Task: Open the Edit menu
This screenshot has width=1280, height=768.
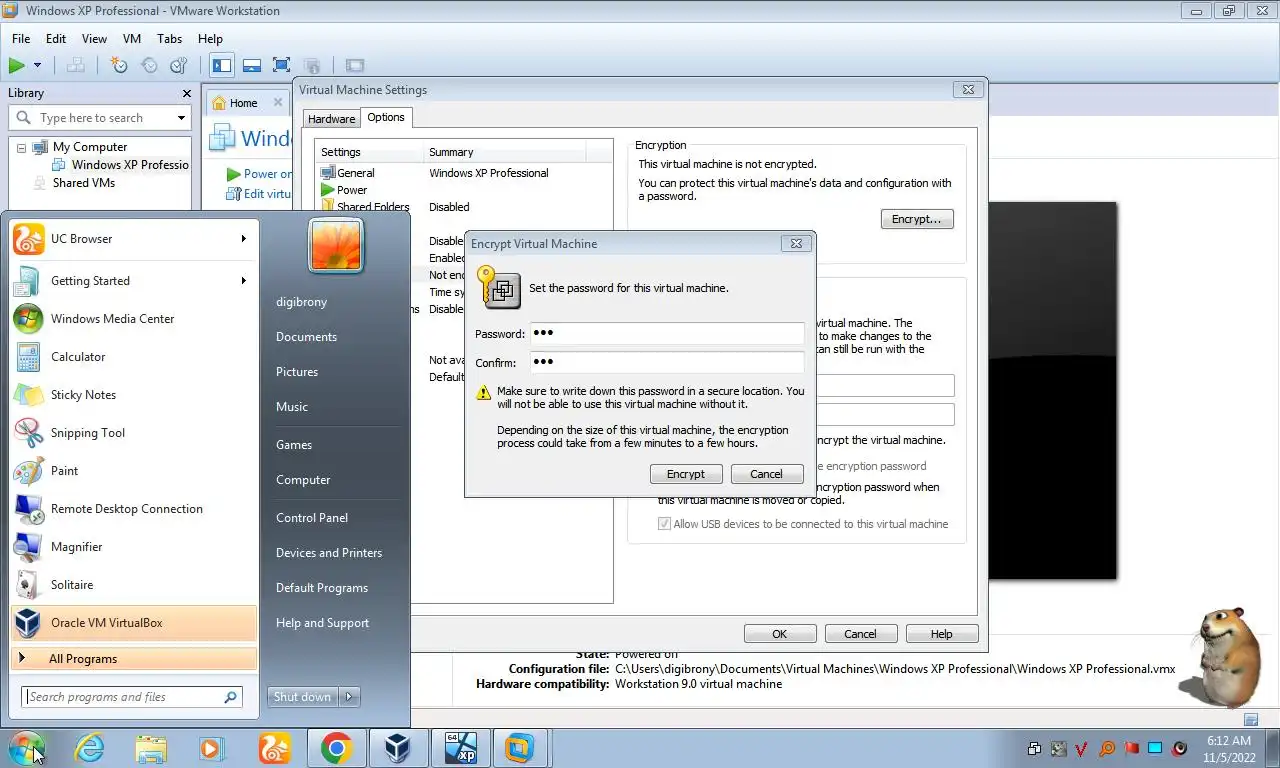Action: click(x=56, y=39)
